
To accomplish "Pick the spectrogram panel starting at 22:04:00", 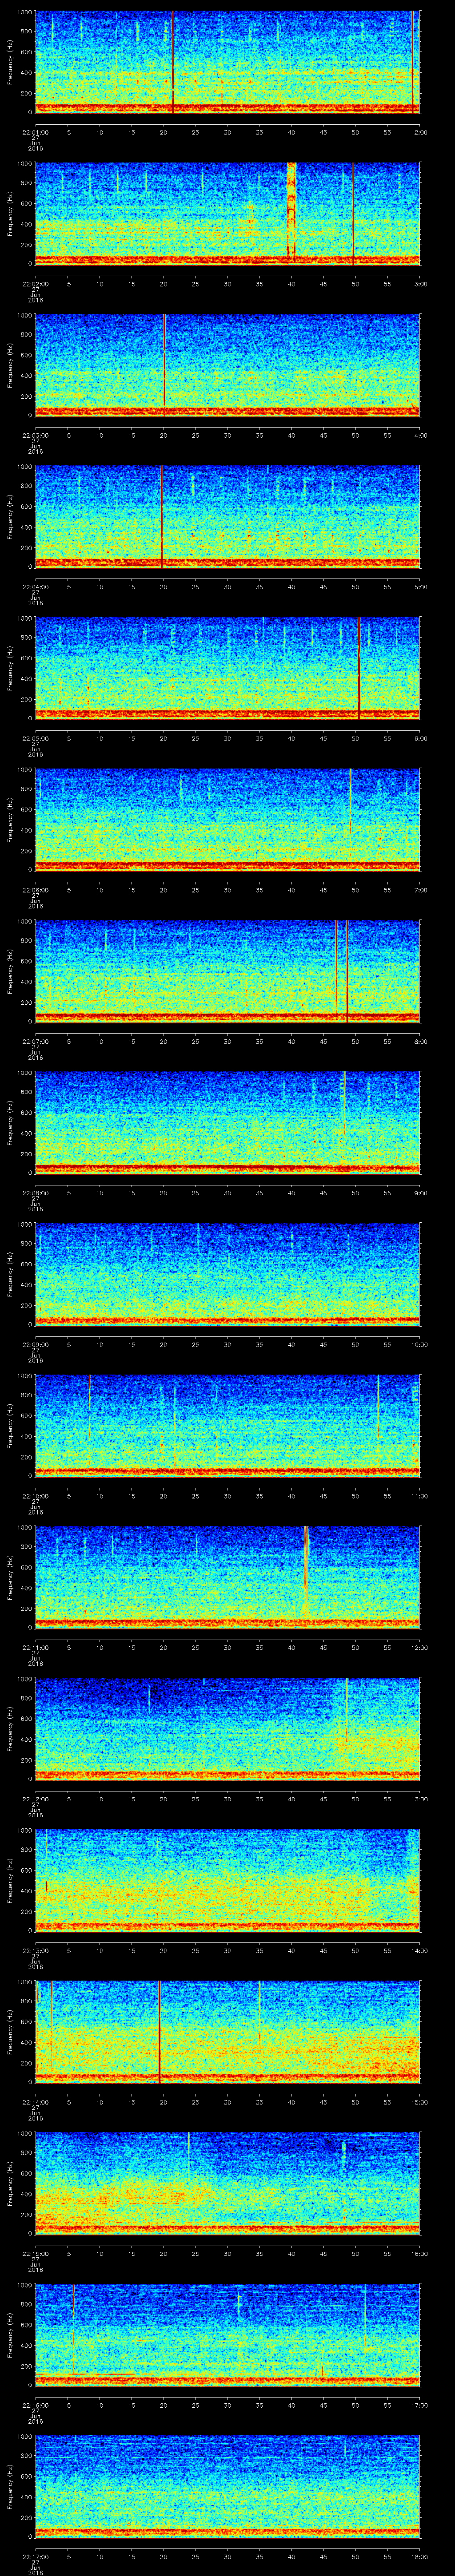I will (x=228, y=517).
